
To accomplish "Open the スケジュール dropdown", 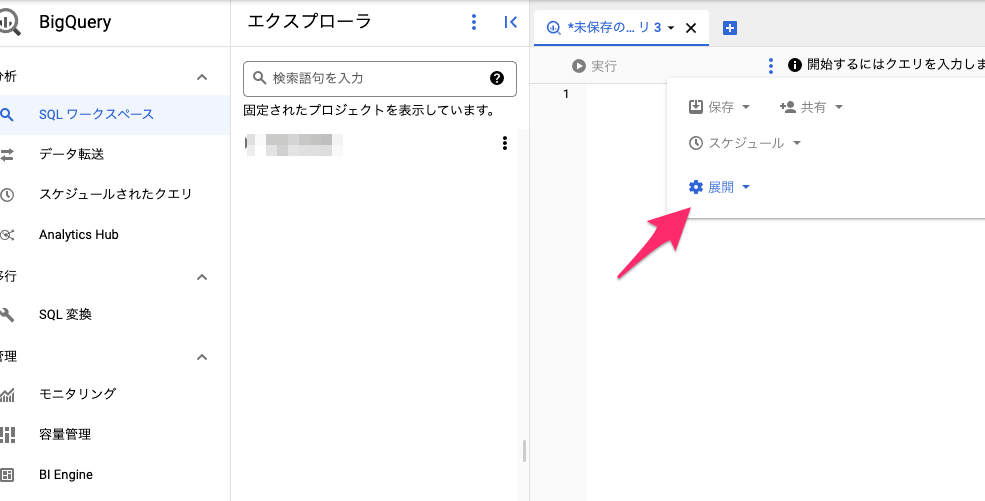I will 745,143.
